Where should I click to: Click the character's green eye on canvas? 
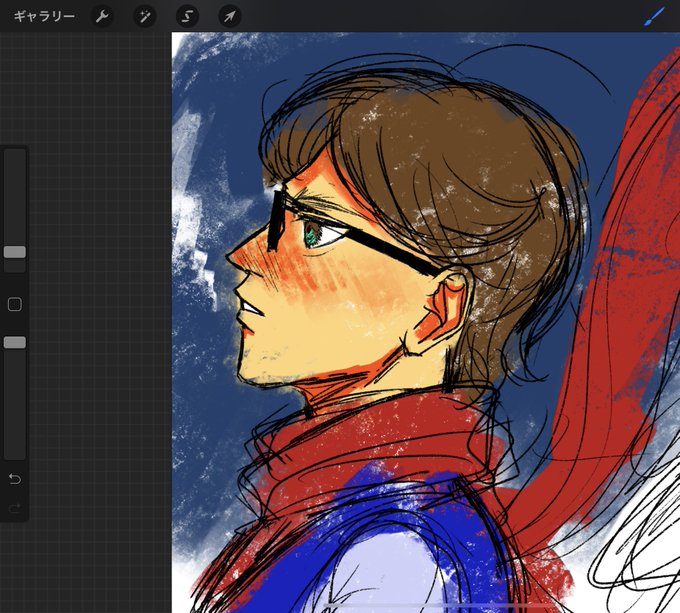(311, 236)
